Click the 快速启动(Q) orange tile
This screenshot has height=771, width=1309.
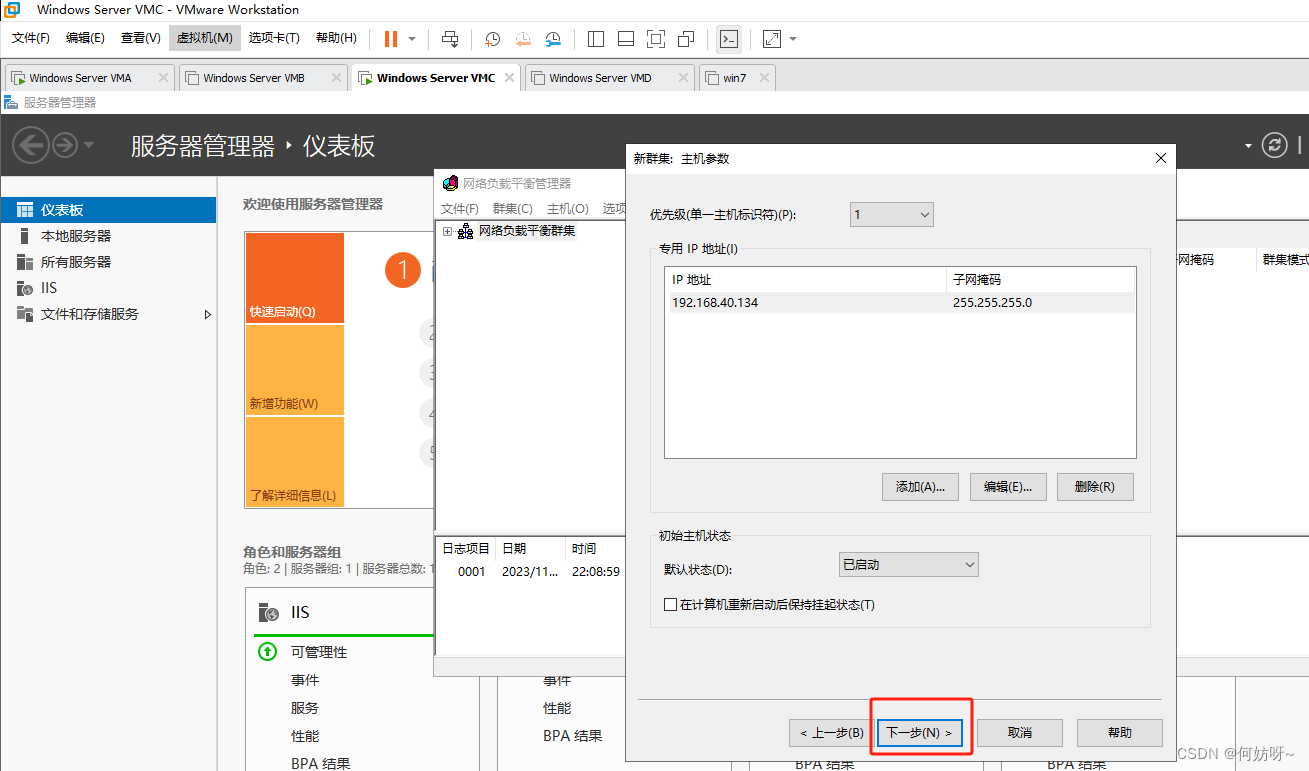point(294,278)
